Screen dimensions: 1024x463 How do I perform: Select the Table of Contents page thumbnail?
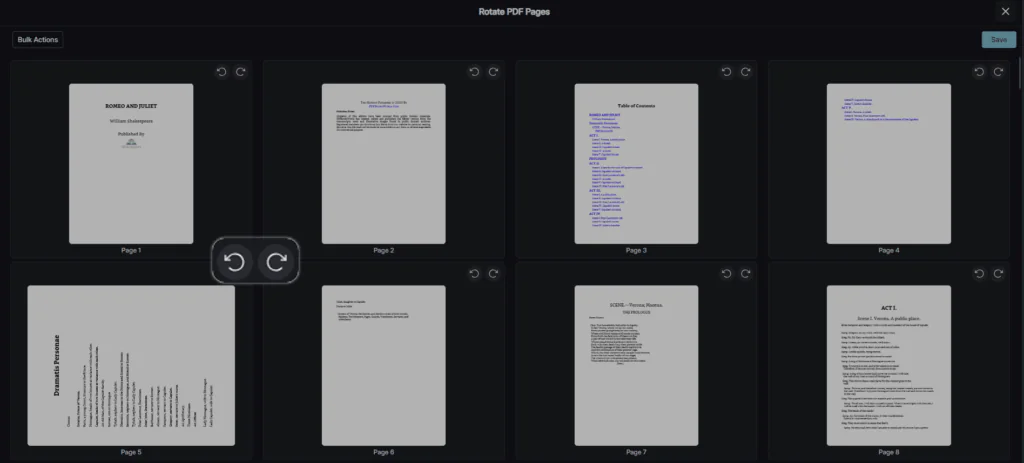(x=636, y=163)
